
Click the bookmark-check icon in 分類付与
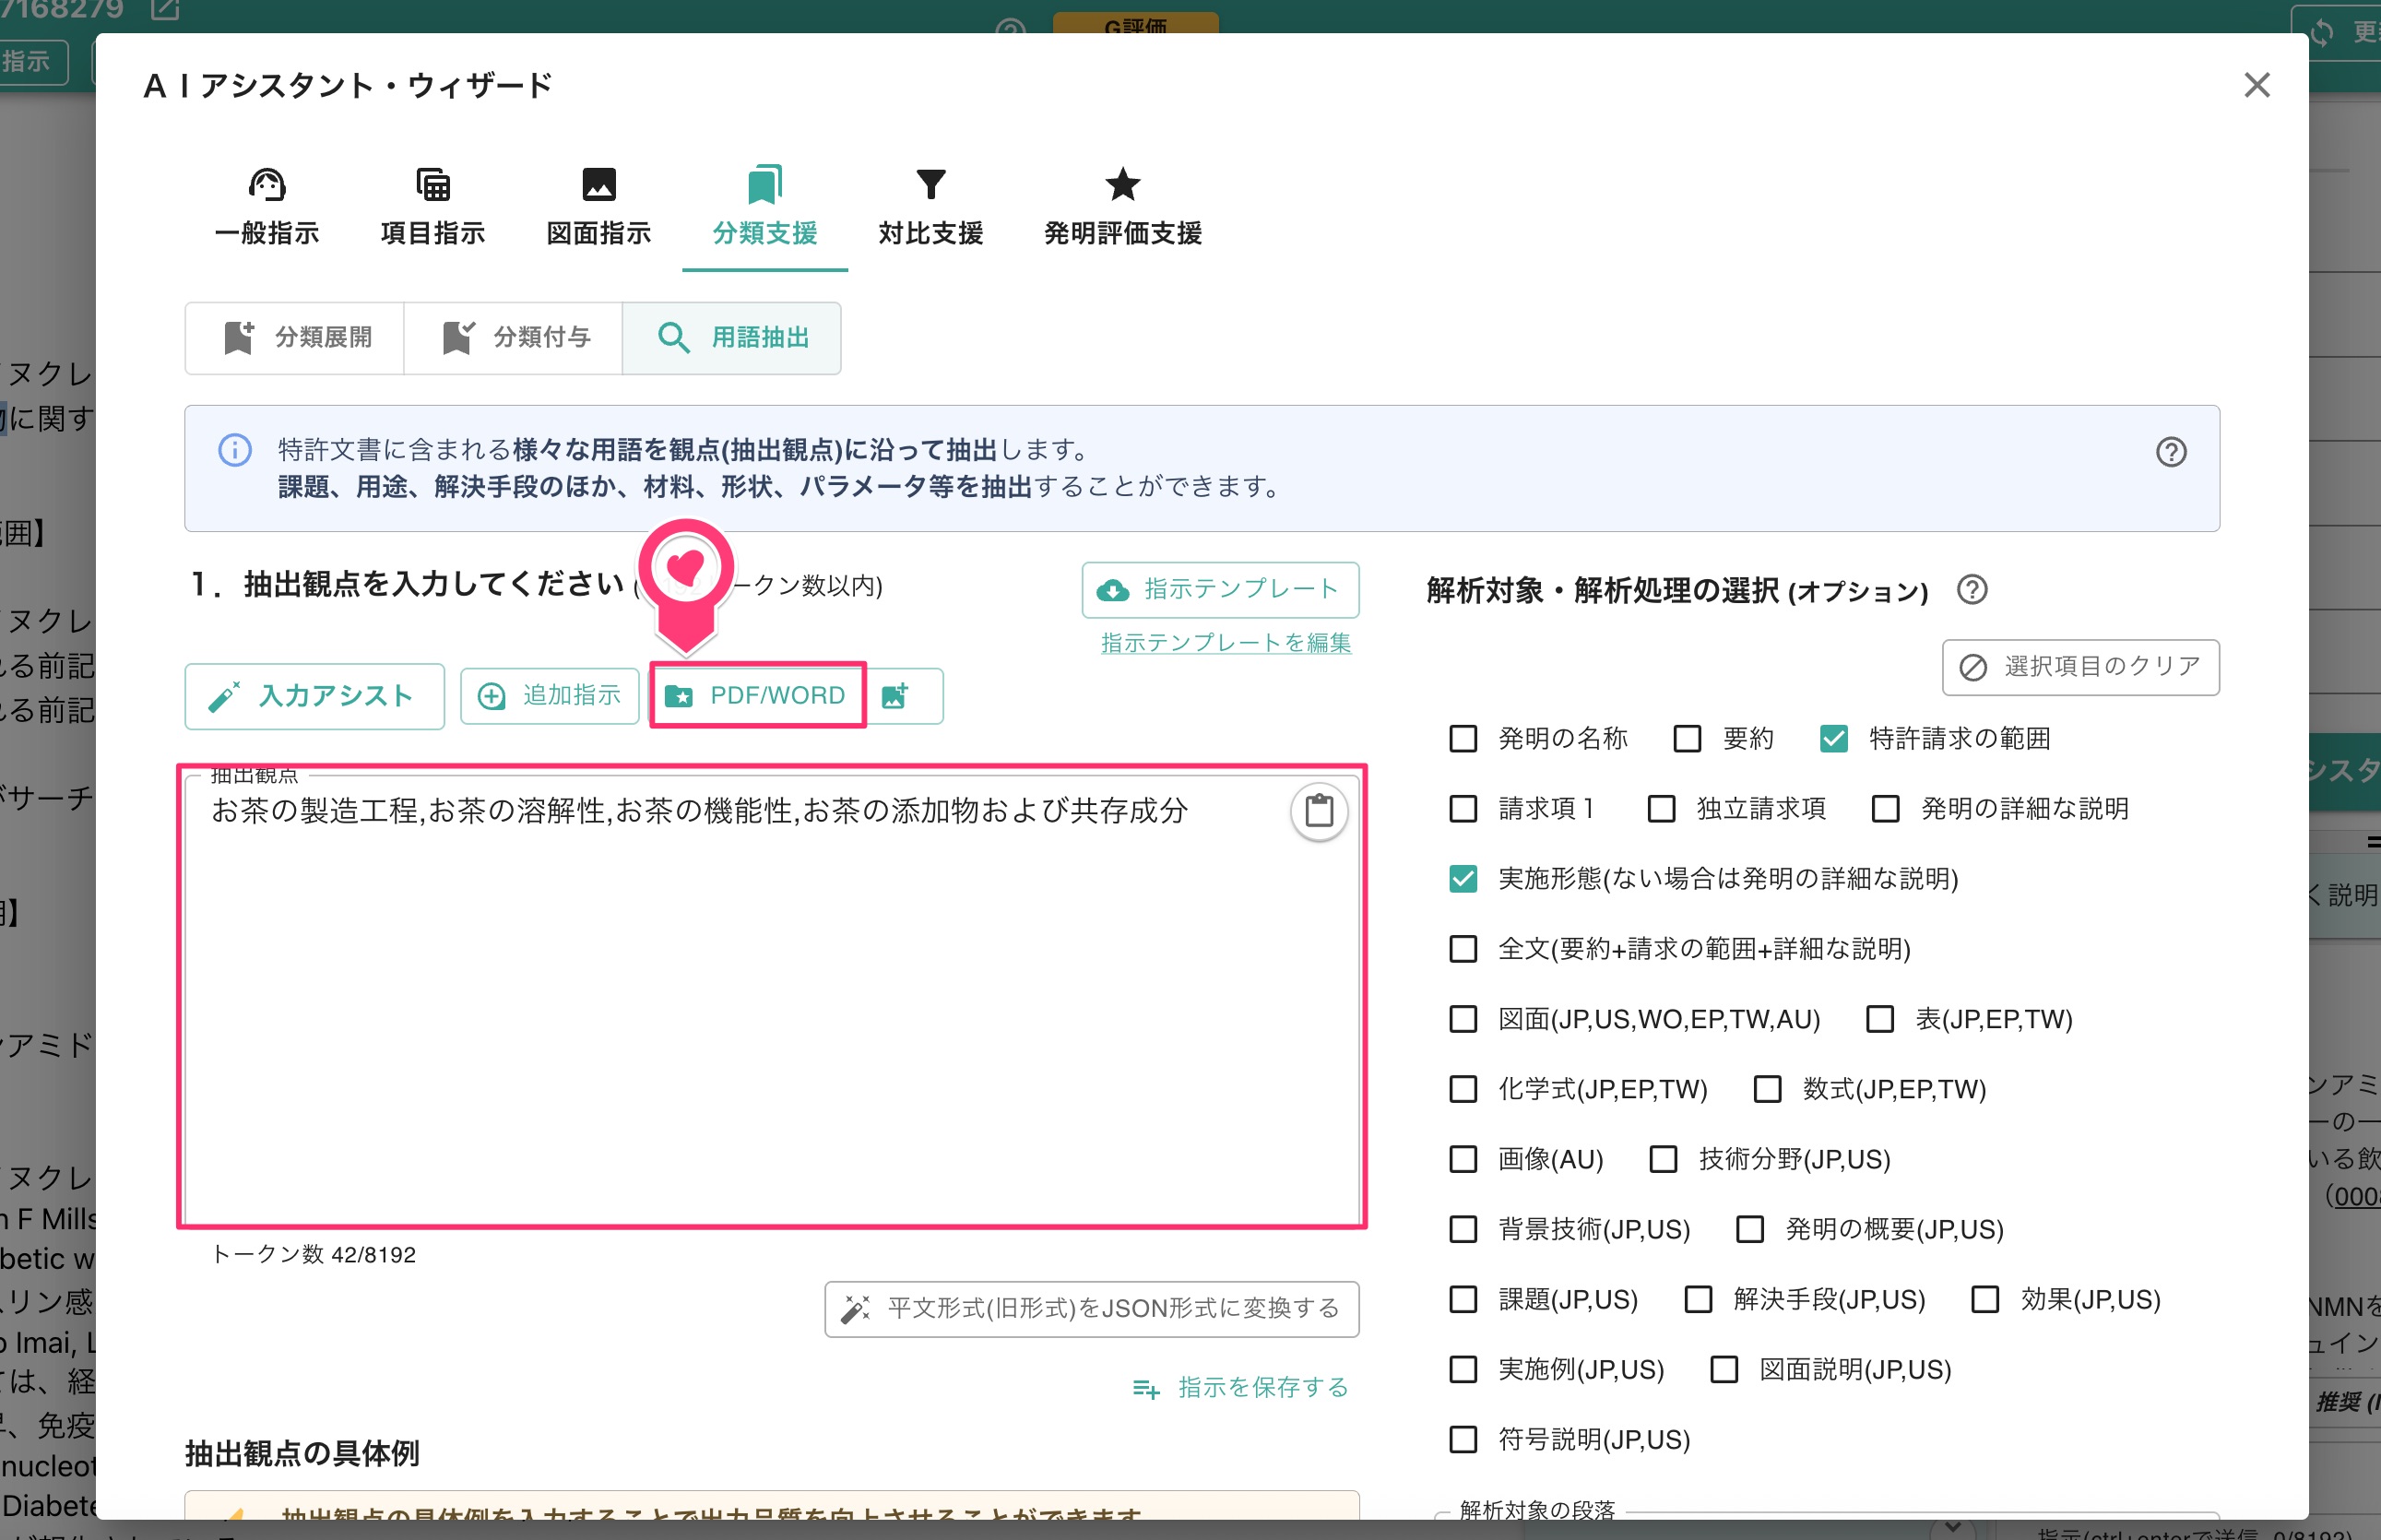pyautogui.click(x=458, y=338)
